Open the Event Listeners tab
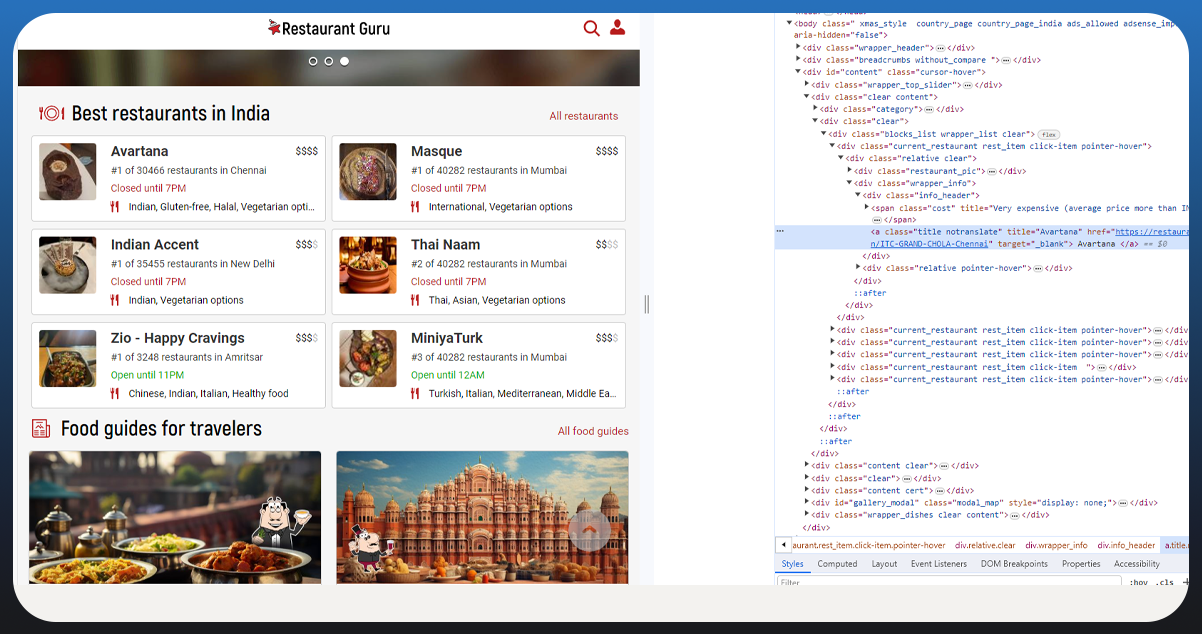Screen dimensions: 1202x634 click(938, 564)
